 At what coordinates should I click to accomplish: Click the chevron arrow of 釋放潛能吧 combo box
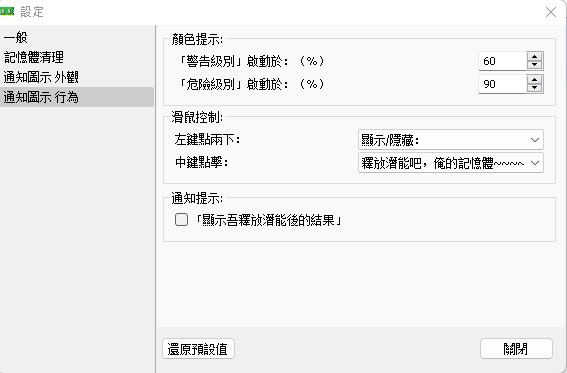pyautogui.click(x=535, y=163)
